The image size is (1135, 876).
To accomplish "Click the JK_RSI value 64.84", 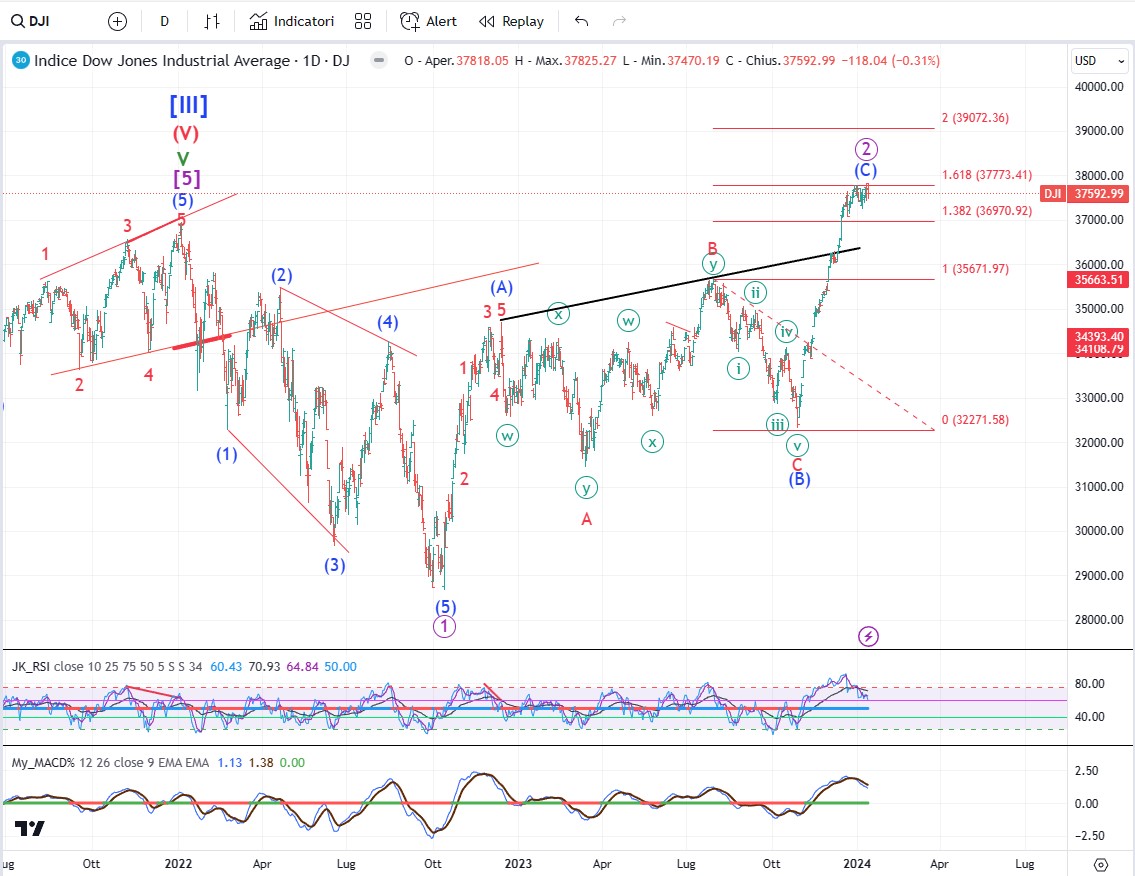I will click(x=303, y=667).
